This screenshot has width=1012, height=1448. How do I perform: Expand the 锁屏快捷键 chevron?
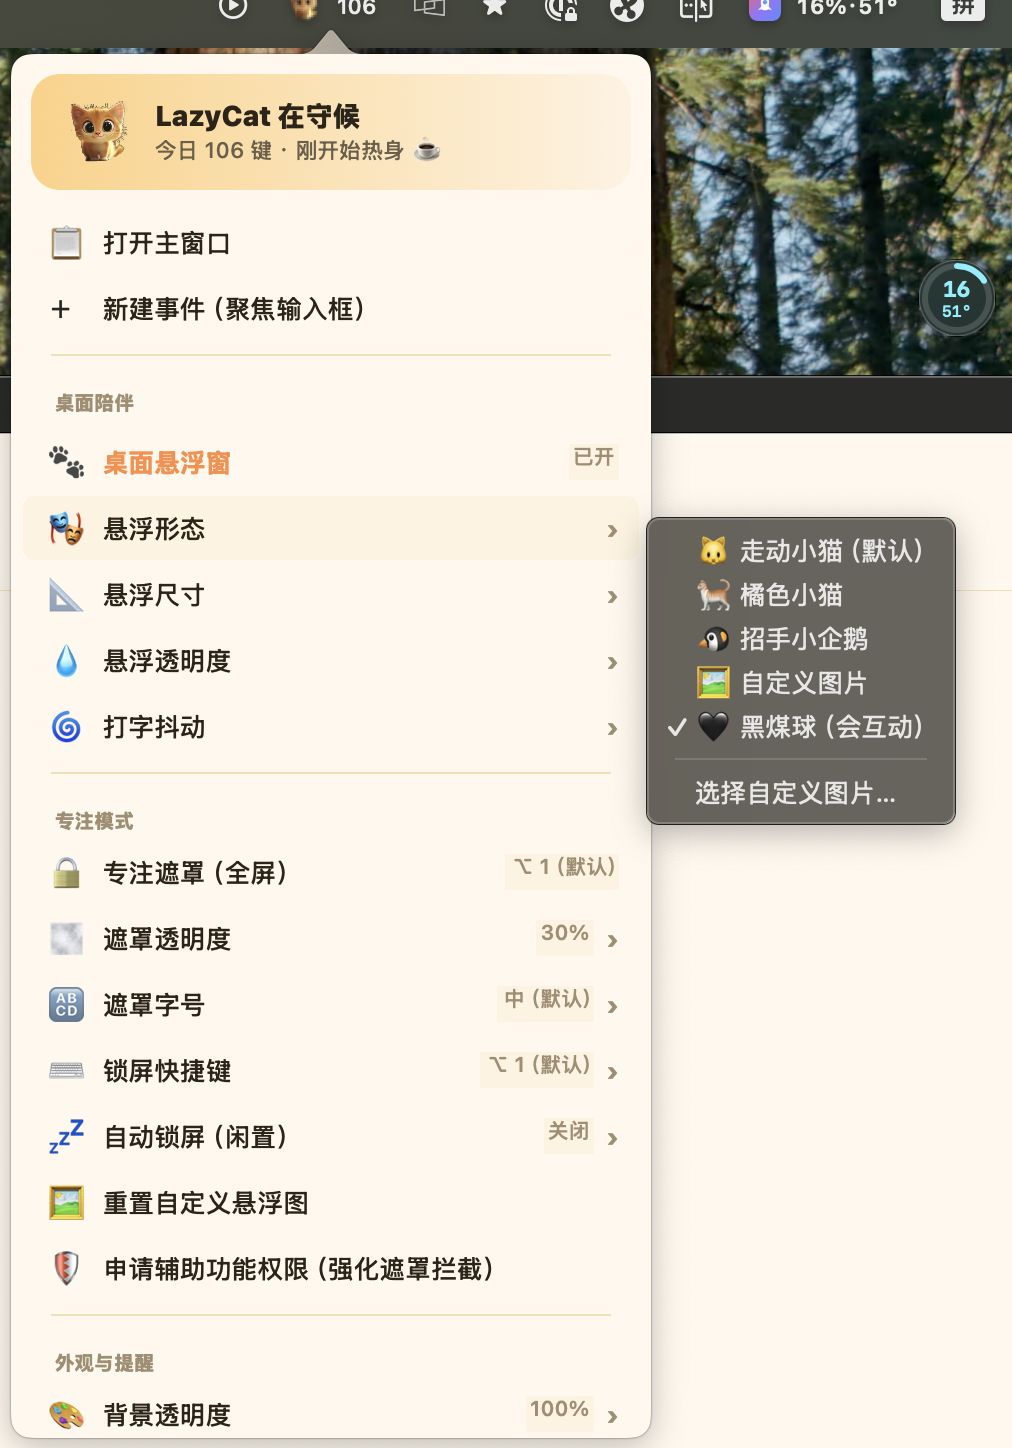coord(613,1073)
